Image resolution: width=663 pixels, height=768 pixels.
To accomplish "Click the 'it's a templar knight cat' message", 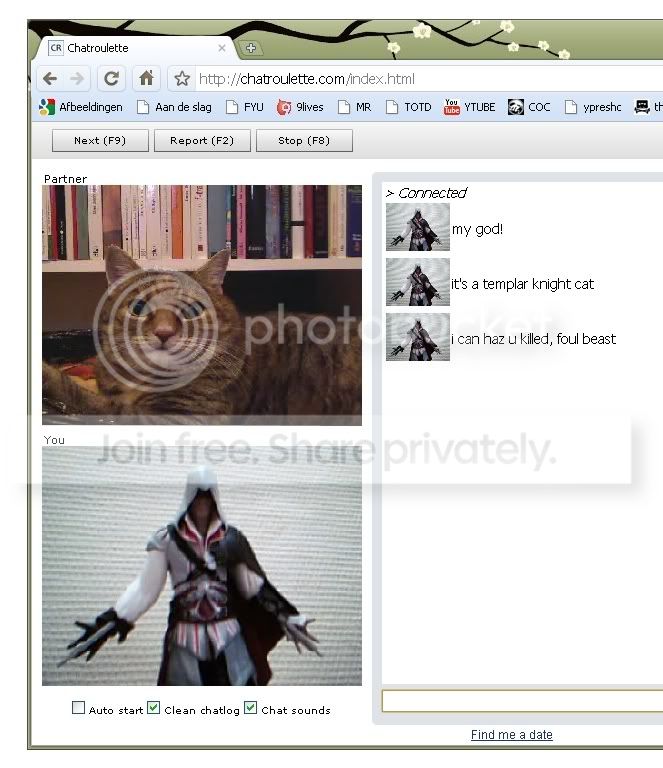I will click(522, 284).
